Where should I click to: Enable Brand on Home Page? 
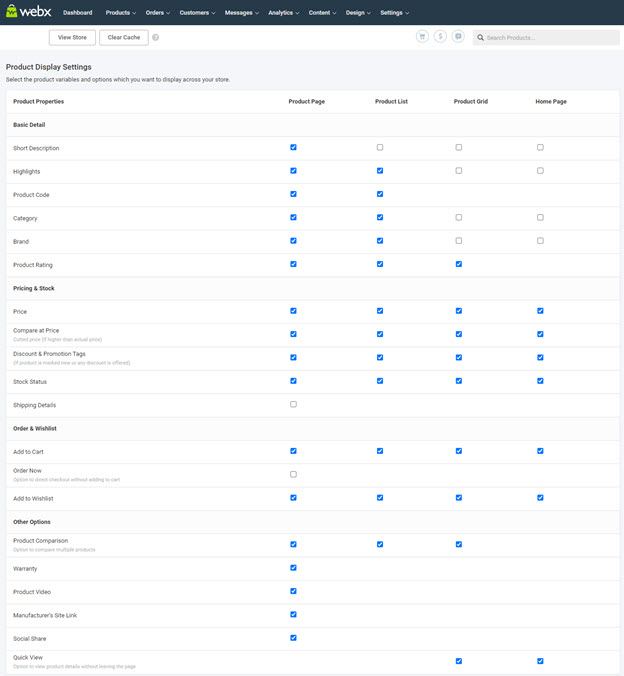540,241
